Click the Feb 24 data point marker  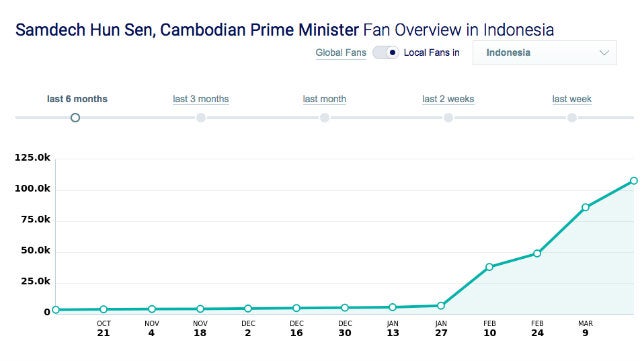point(537,253)
